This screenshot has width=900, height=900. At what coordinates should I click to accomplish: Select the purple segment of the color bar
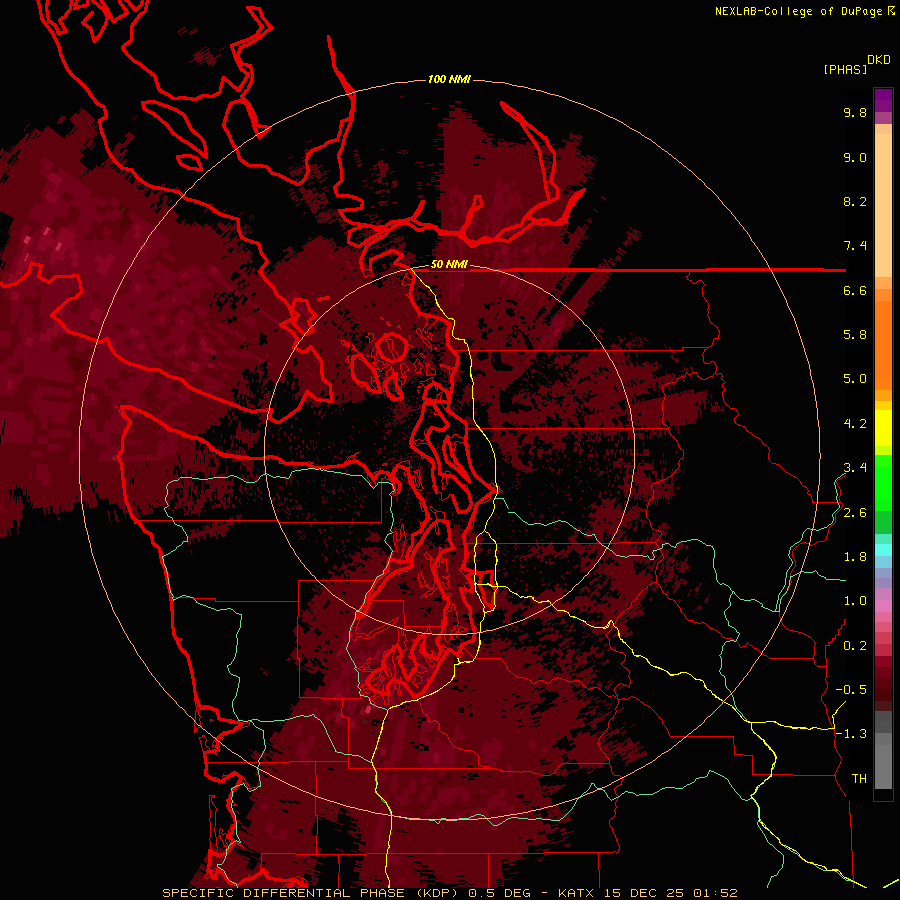point(883,101)
